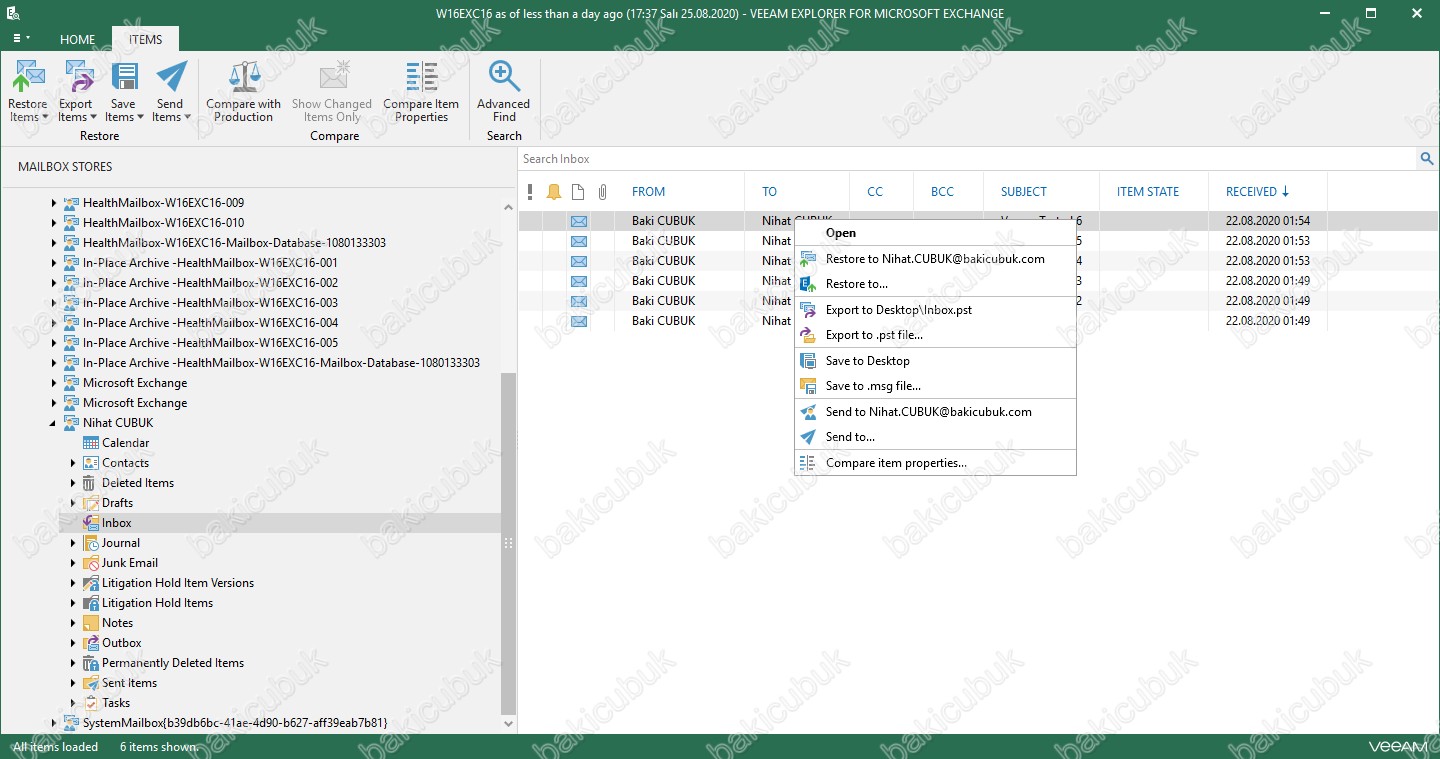Screen dimensions: 1440x759
Task: Open the Restore Items ribbon button
Action: [x=28, y=91]
